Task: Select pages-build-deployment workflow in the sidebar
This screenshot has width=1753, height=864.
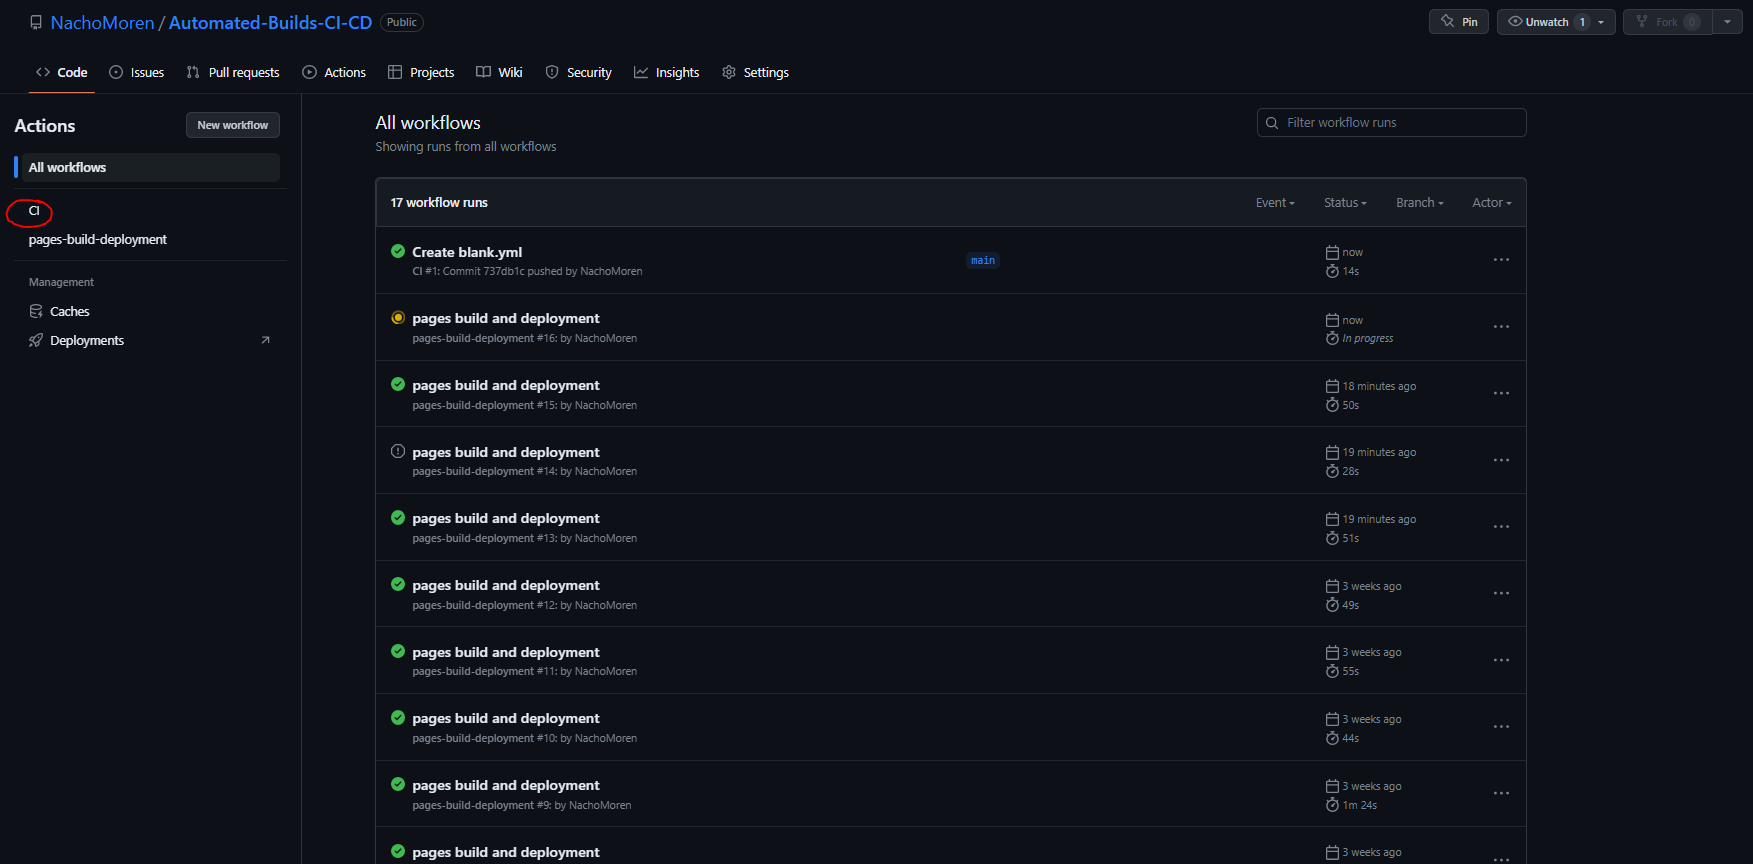Action: 98,239
